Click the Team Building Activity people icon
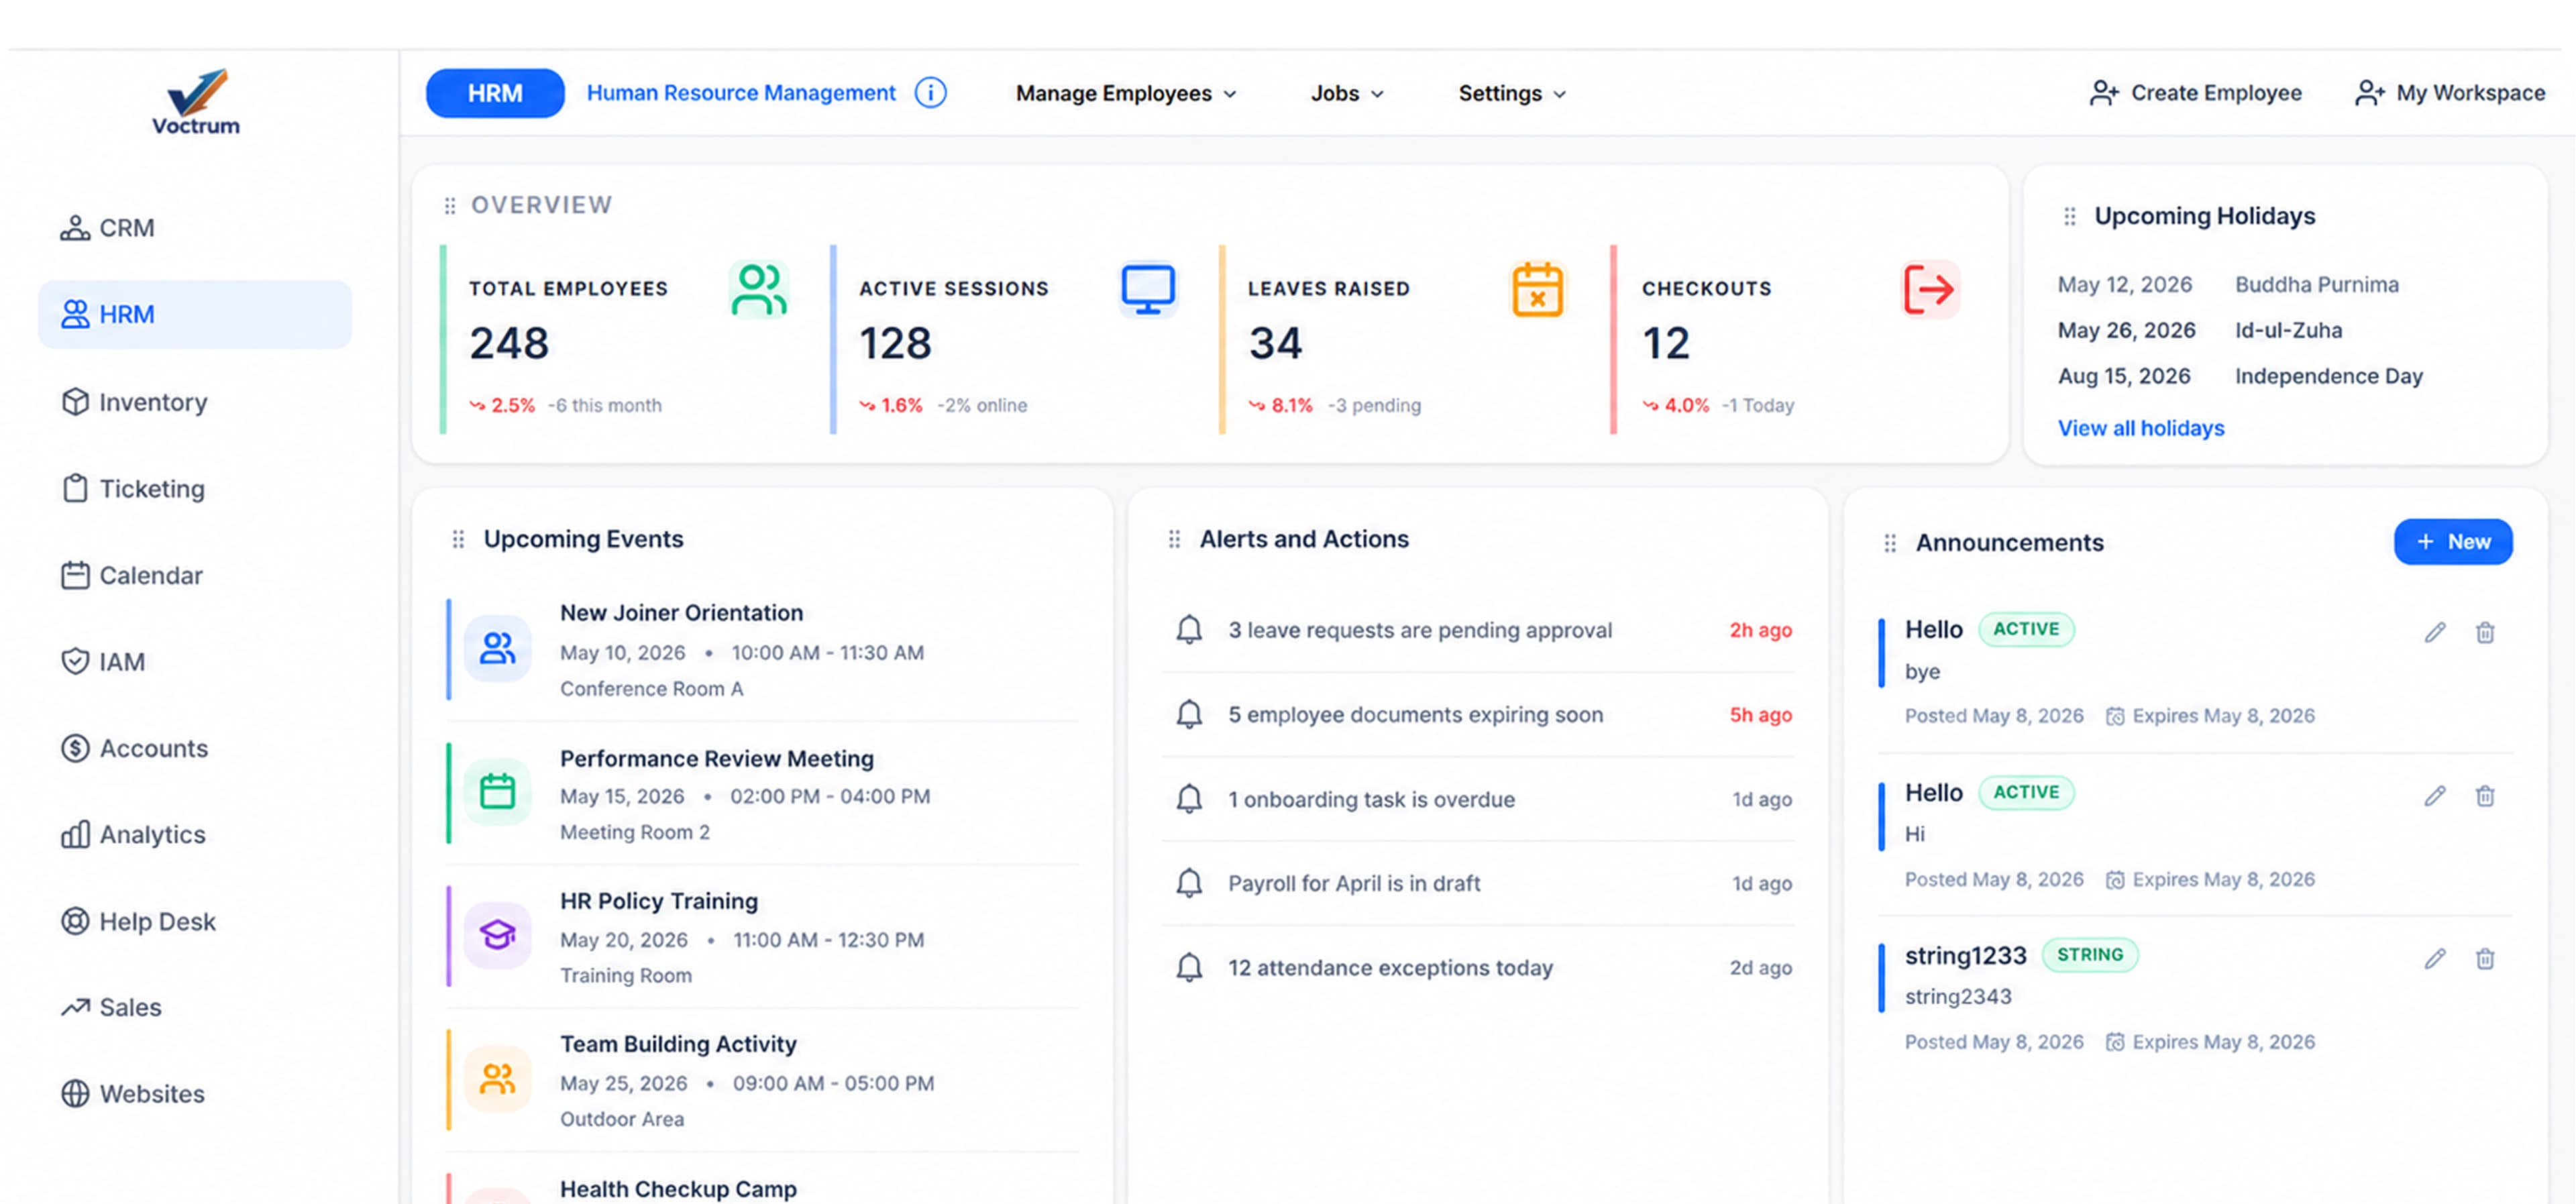The image size is (2576, 1204). pyautogui.click(x=497, y=1079)
